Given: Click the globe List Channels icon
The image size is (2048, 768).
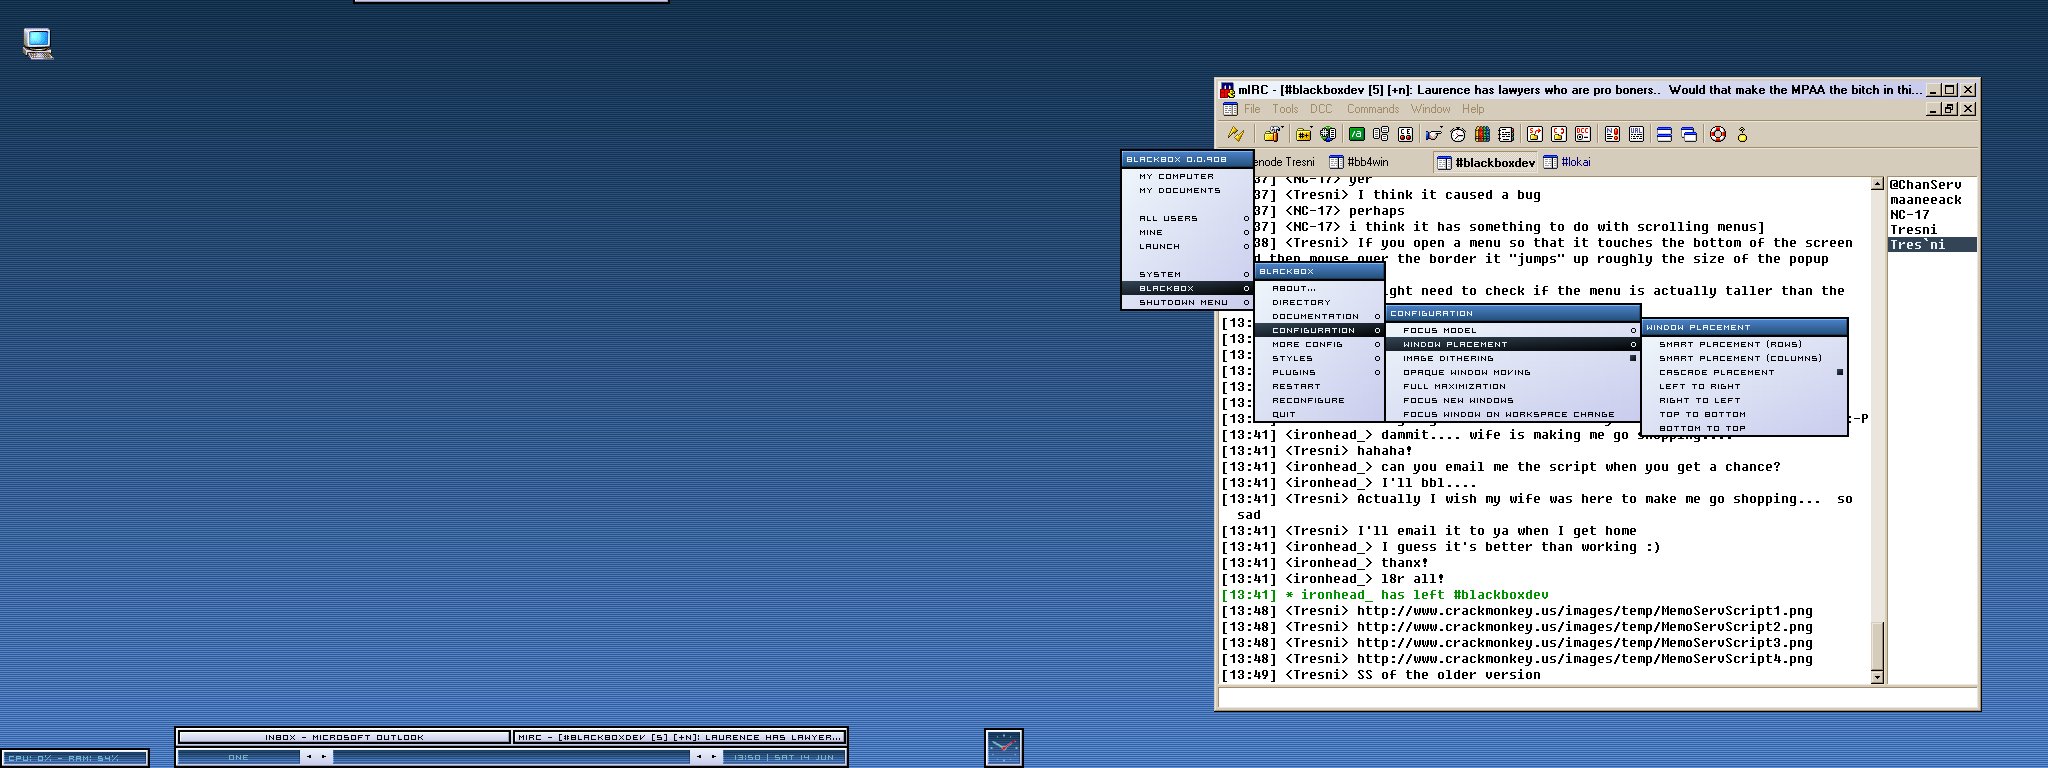Looking at the screenshot, I should point(1328,134).
